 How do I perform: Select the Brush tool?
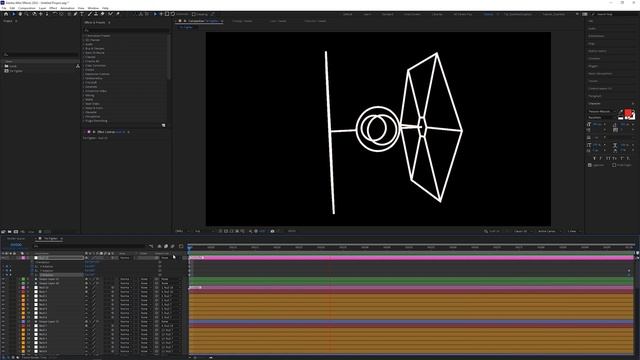point(89,14)
